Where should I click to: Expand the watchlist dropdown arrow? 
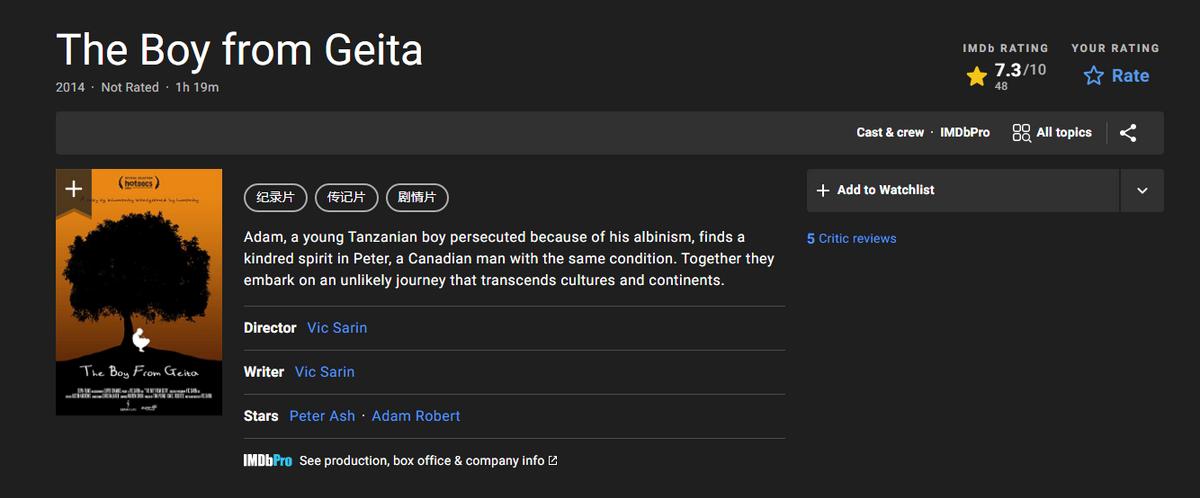(1142, 190)
